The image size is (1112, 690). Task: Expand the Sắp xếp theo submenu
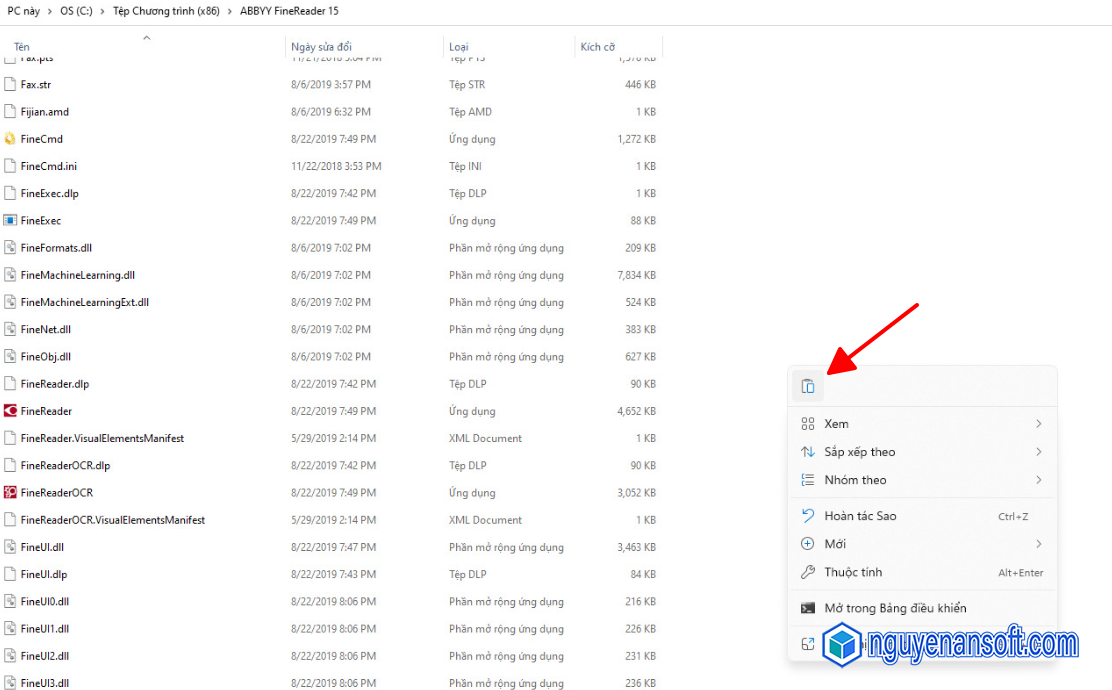pyautogui.click(x=1038, y=452)
